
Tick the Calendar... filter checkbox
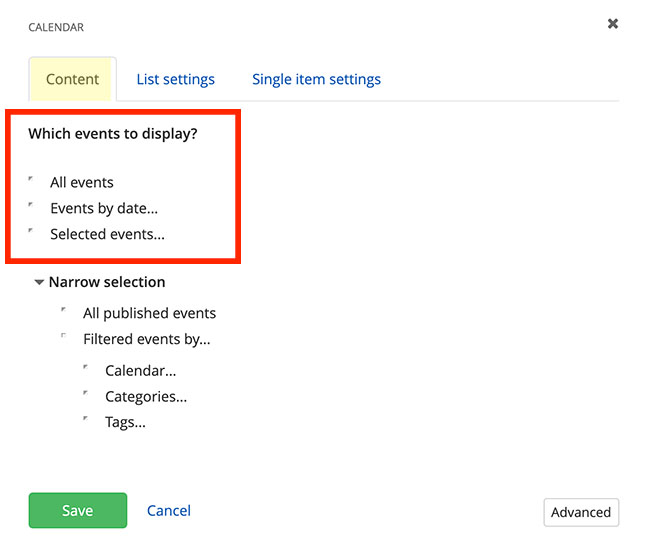tap(87, 368)
